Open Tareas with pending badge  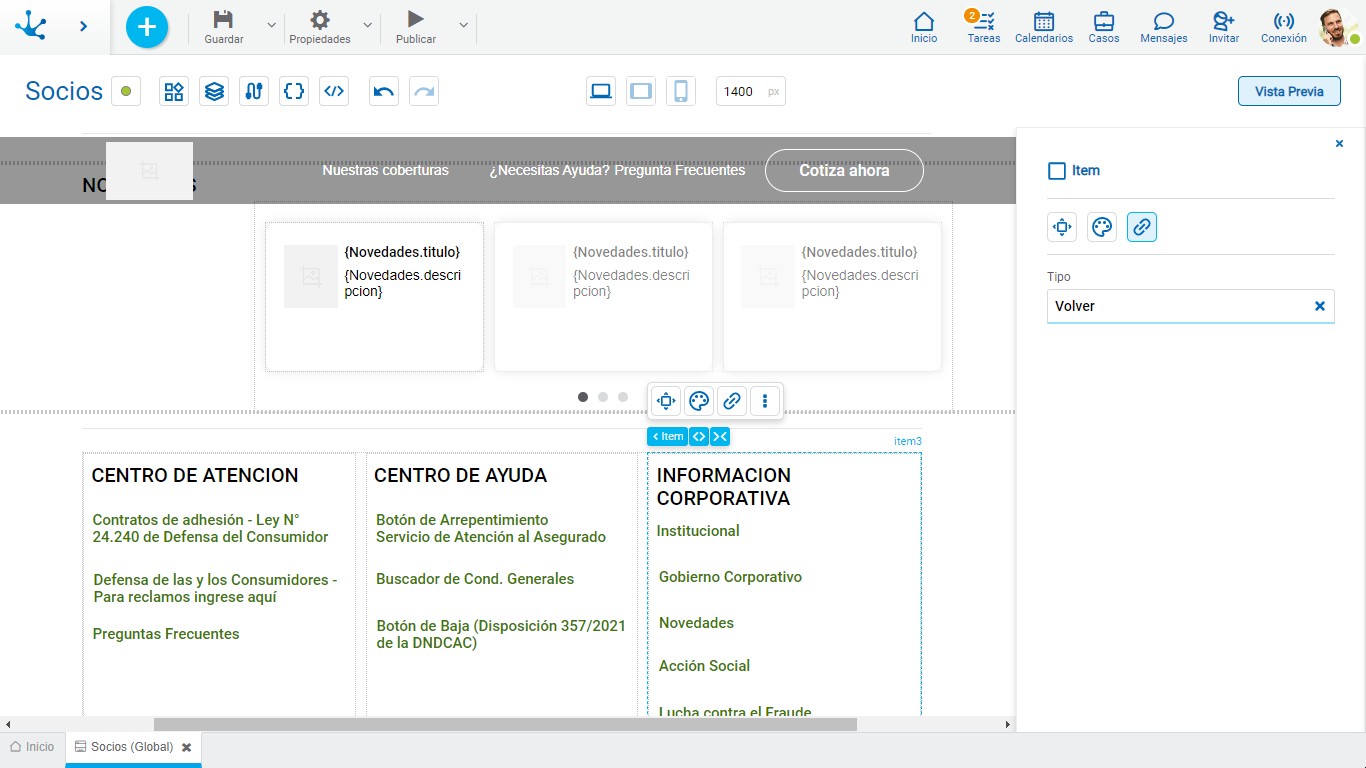984,21
